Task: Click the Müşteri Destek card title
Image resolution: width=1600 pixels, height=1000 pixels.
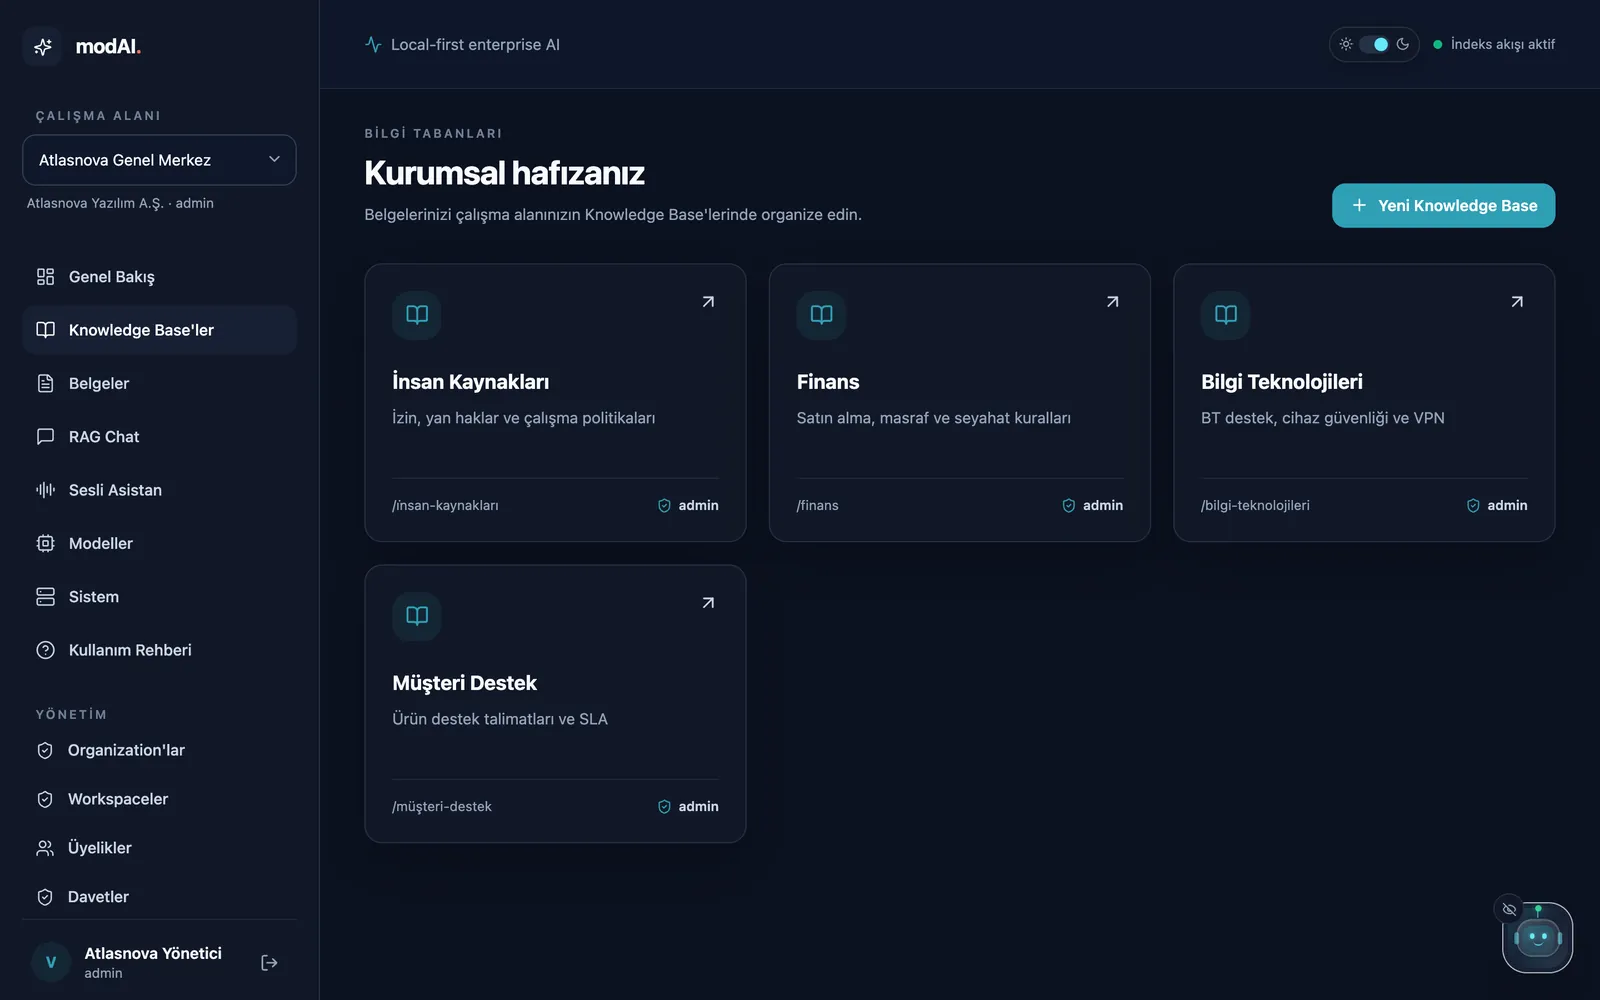Action: [x=465, y=683]
